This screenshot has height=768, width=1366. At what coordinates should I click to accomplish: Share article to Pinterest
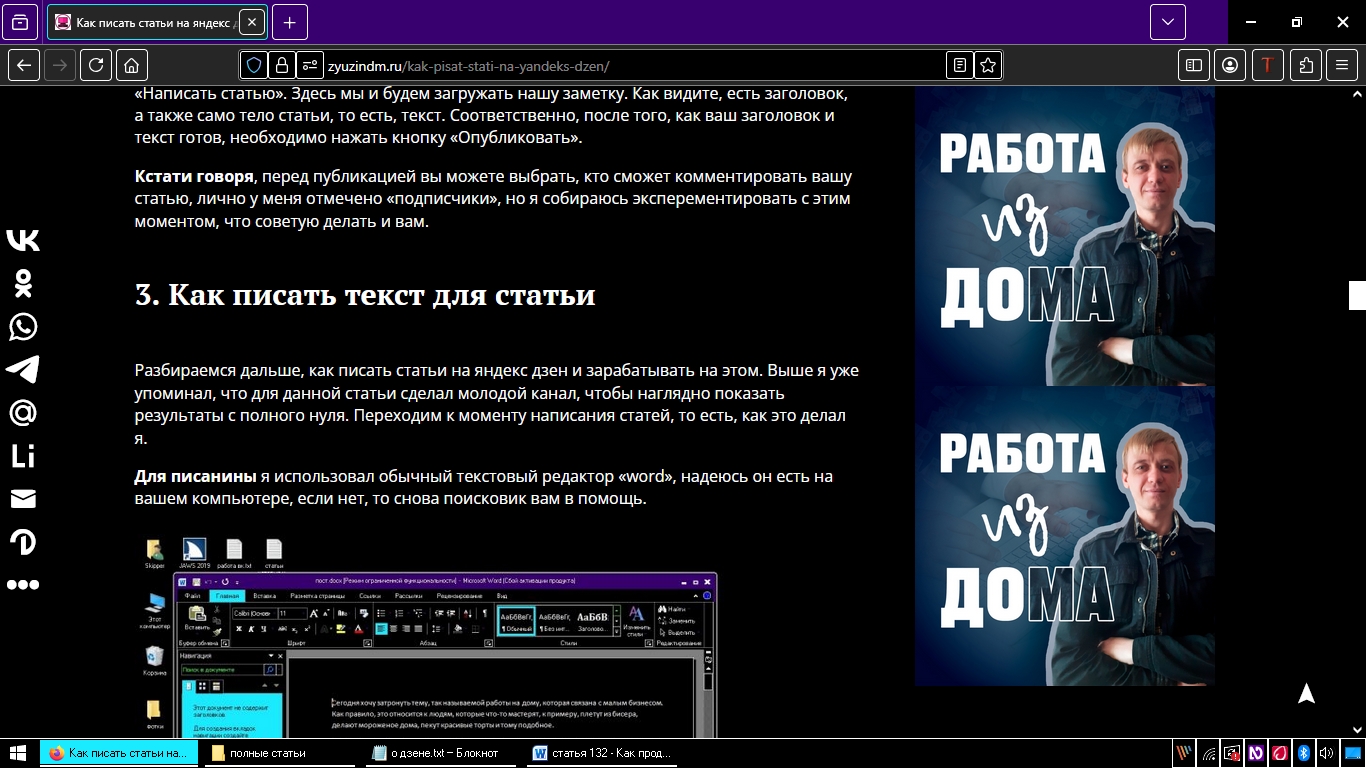(22, 542)
